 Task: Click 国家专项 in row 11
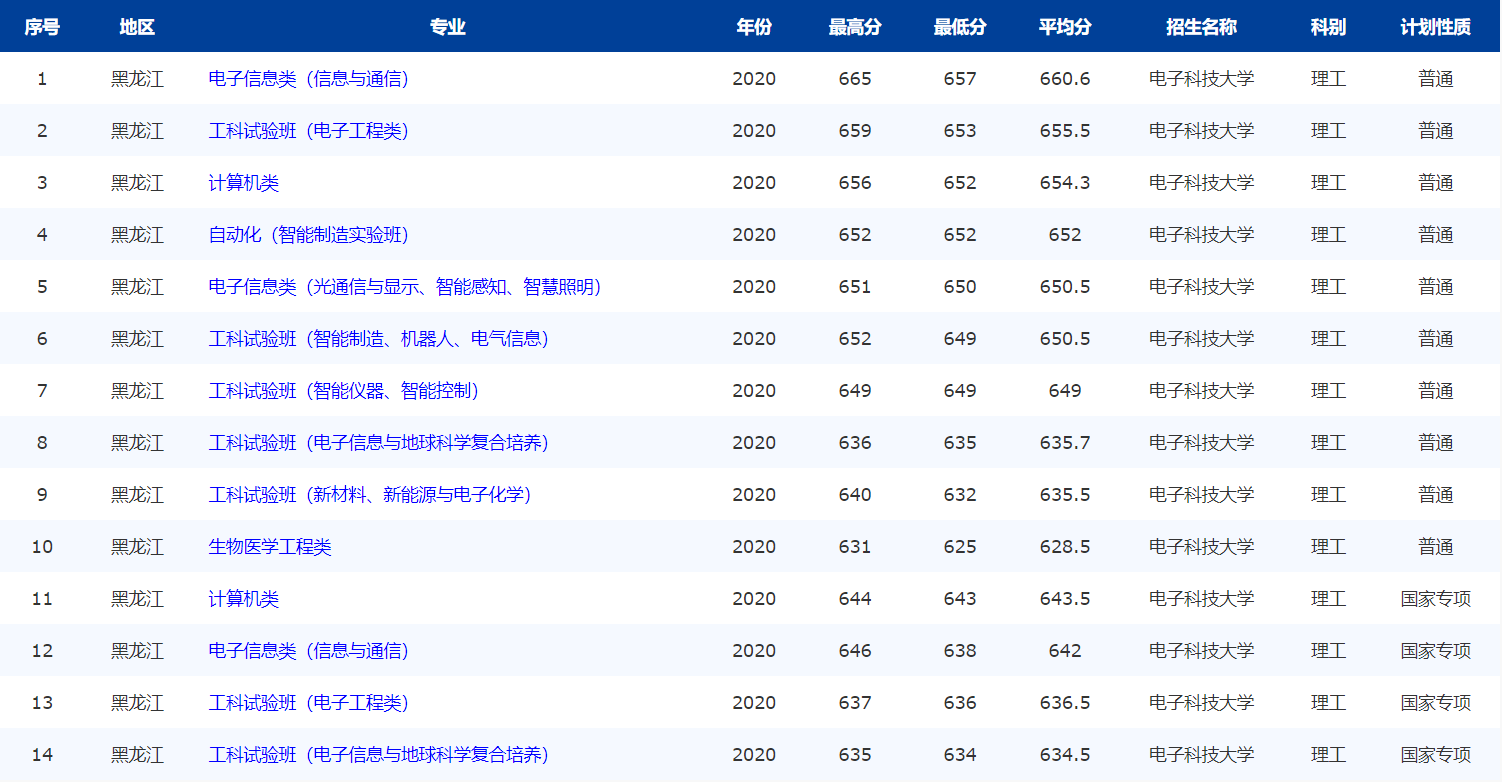click(x=1435, y=598)
